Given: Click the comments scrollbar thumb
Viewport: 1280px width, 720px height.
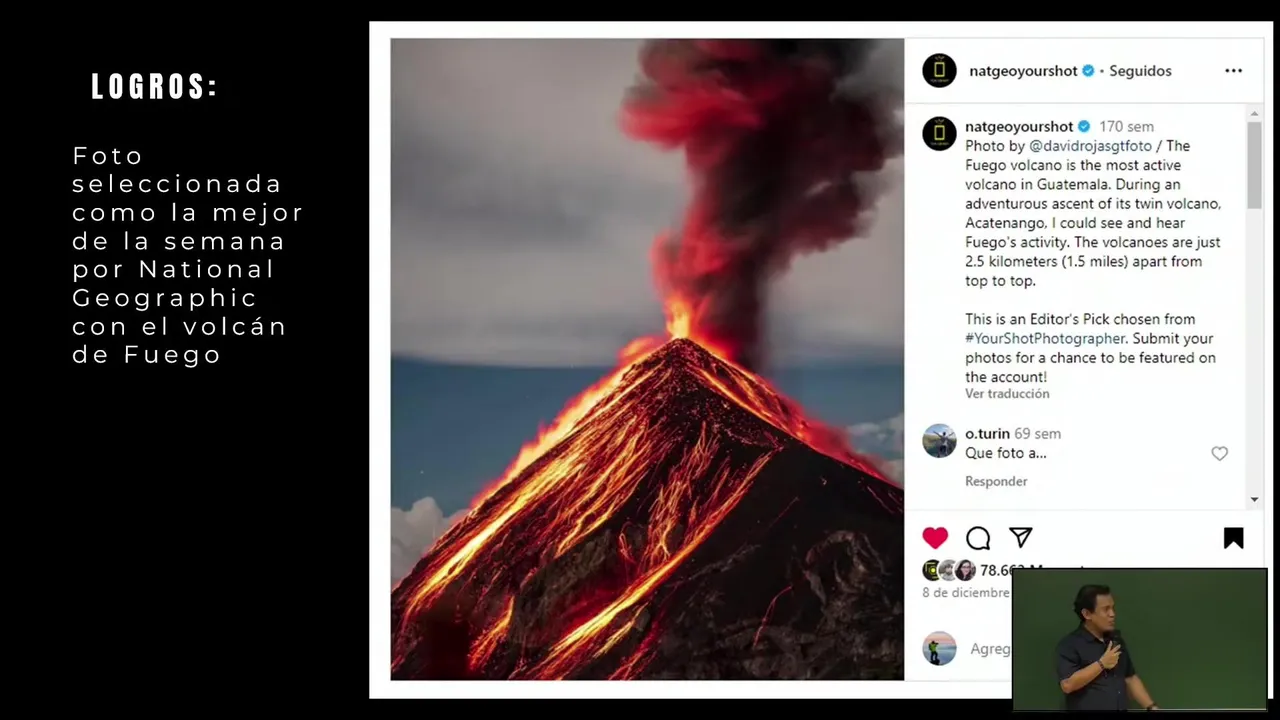Looking at the screenshot, I should (x=1254, y=165).
